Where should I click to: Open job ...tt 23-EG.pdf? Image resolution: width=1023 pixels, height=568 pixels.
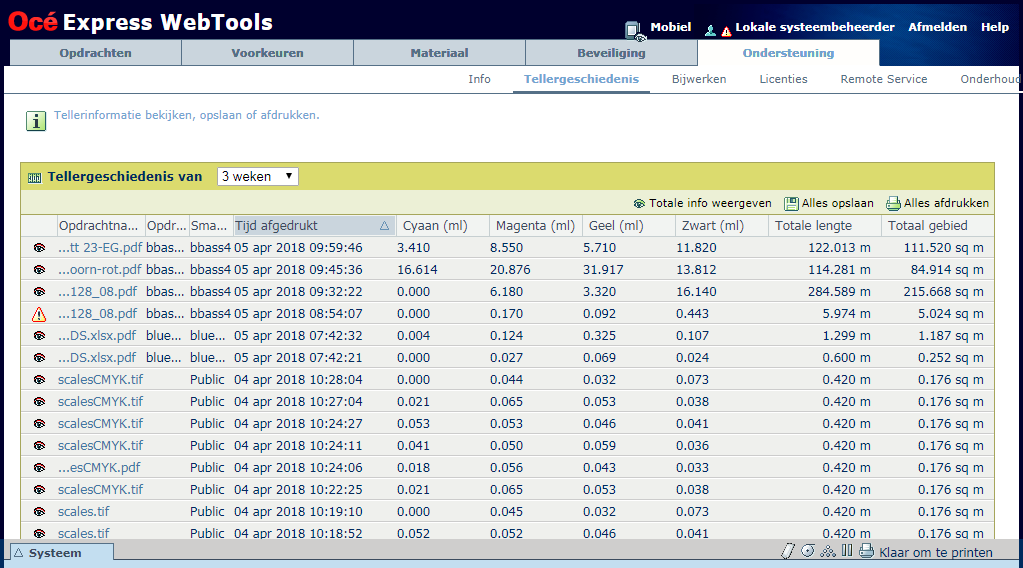(100, 248)
